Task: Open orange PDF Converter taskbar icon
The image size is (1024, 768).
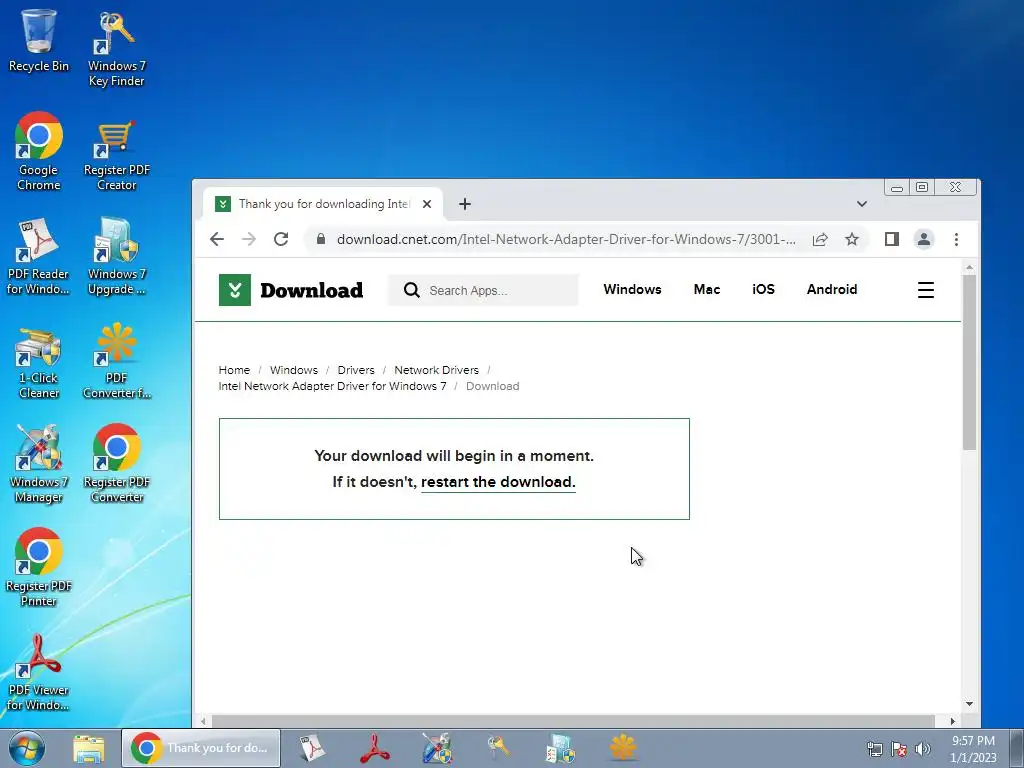Action: [622, 747]
